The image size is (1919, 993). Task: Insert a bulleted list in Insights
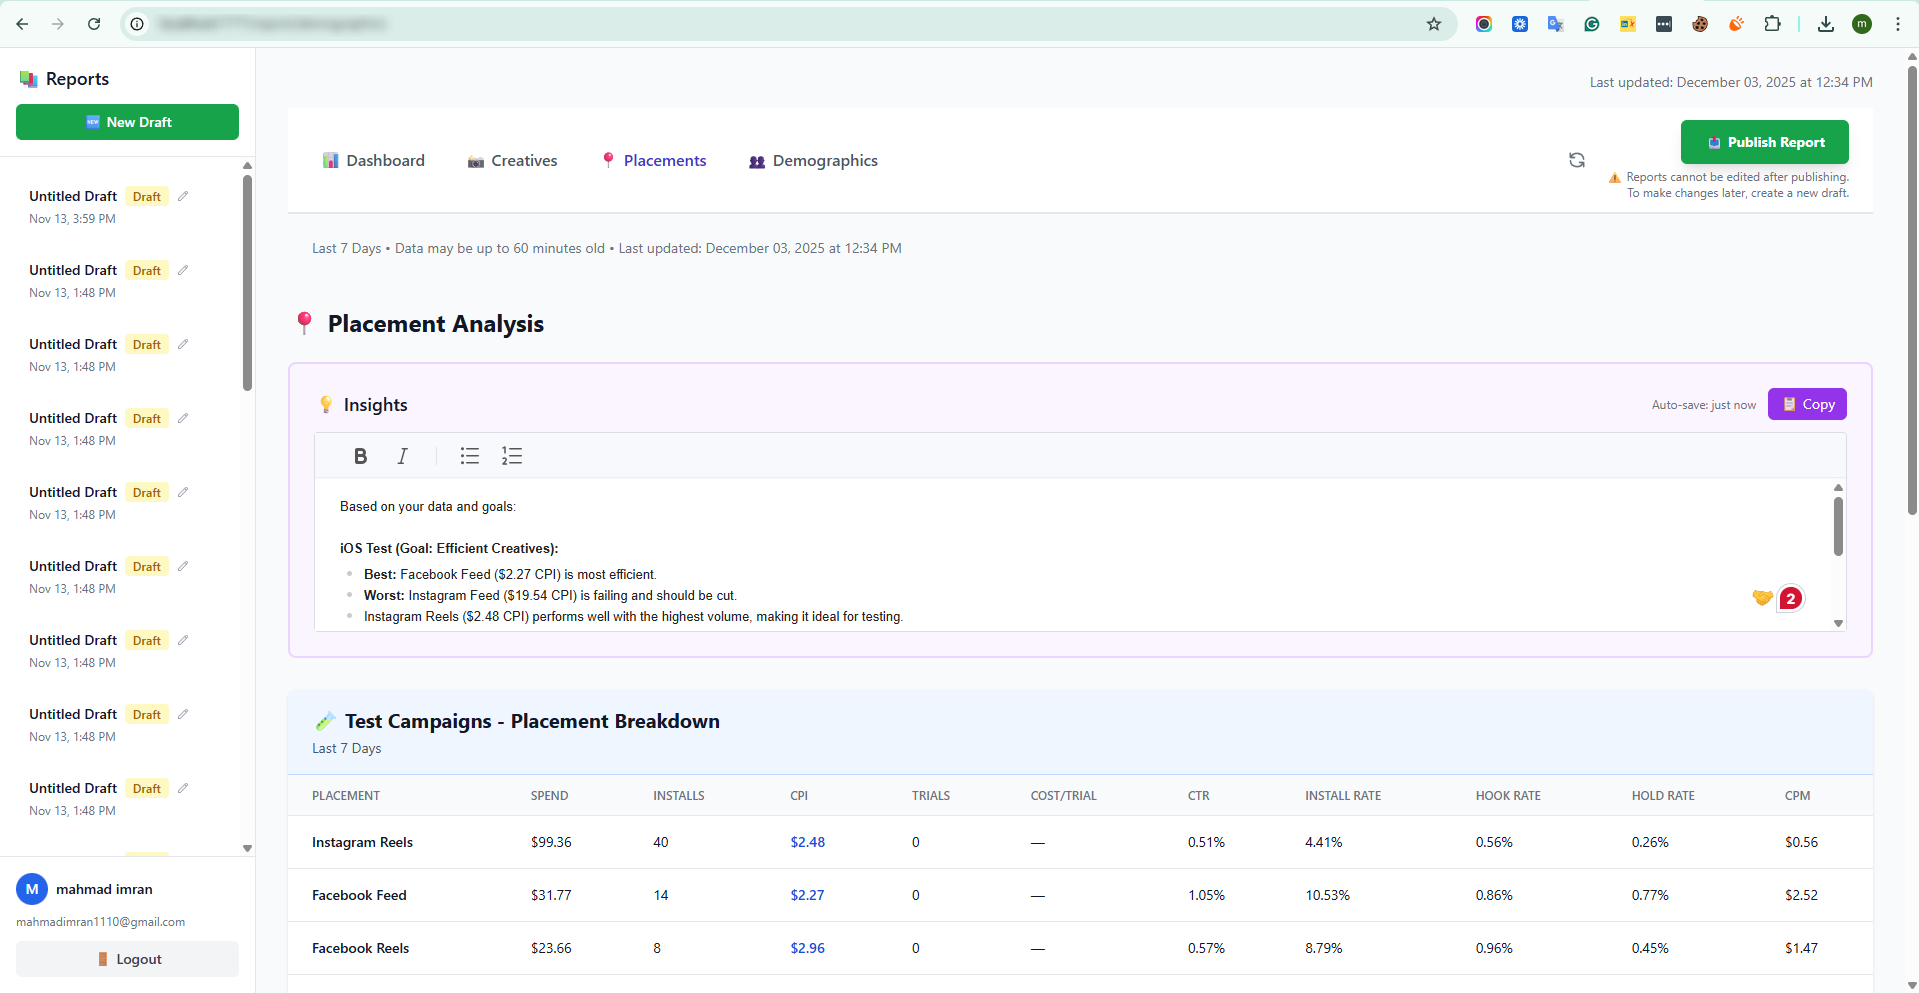coord(469,456)
